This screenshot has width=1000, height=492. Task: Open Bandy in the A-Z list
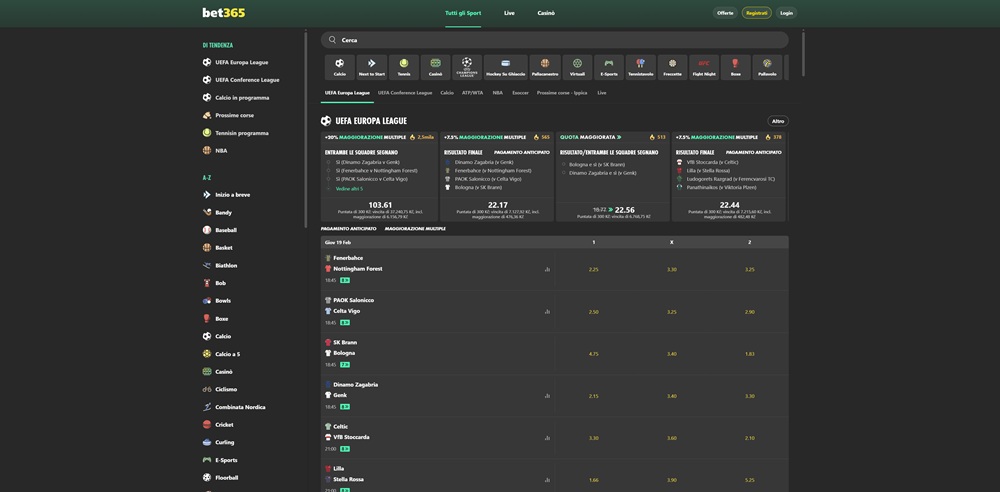[223, 212]
